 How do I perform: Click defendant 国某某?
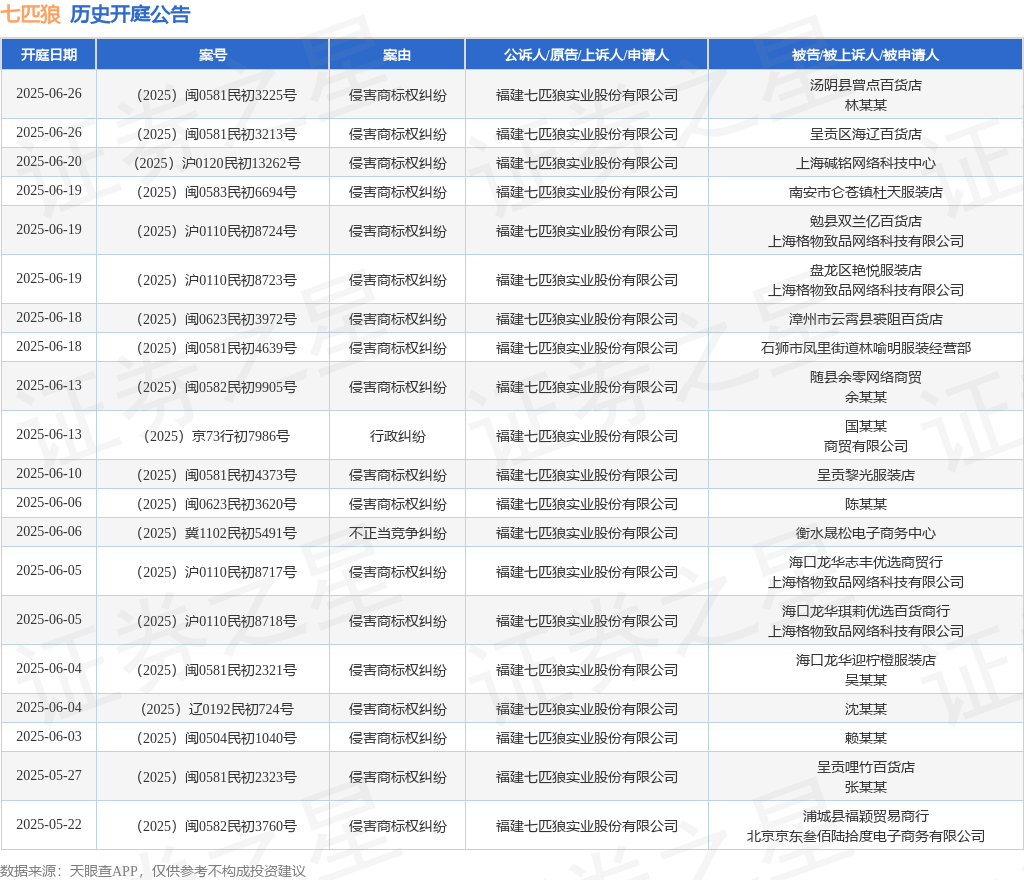866,426
